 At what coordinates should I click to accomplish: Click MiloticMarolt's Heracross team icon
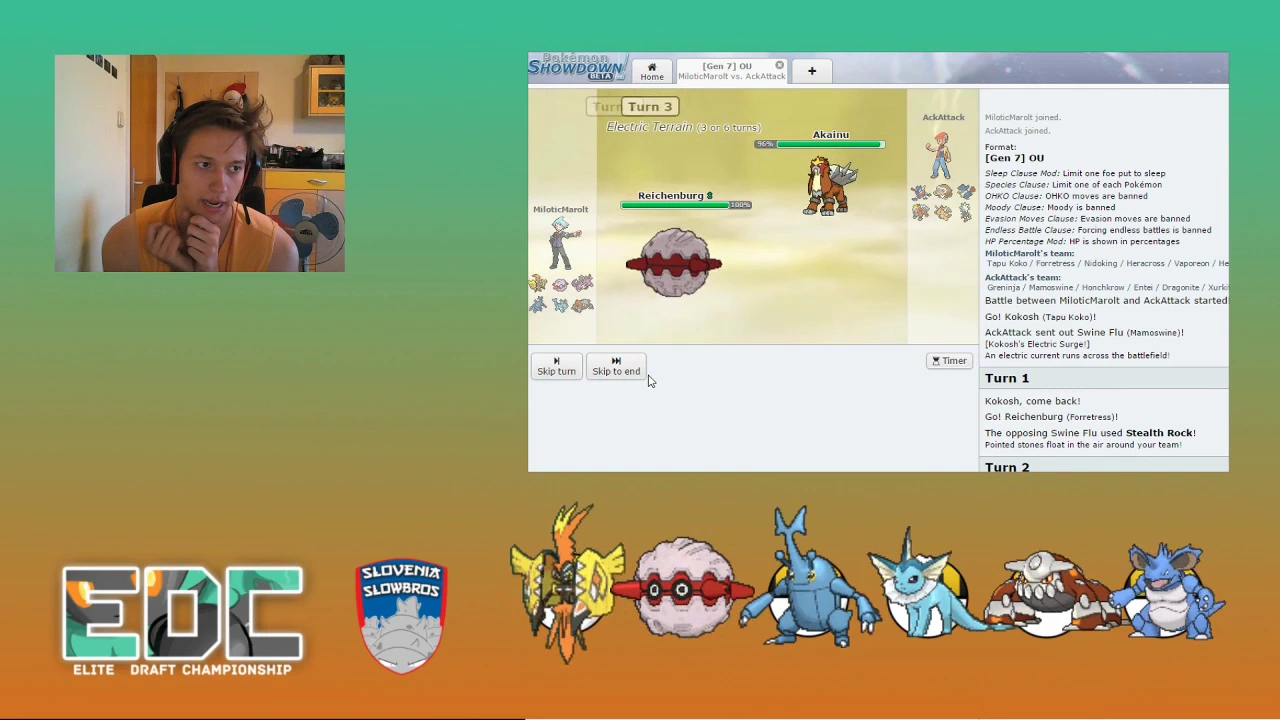538,304
